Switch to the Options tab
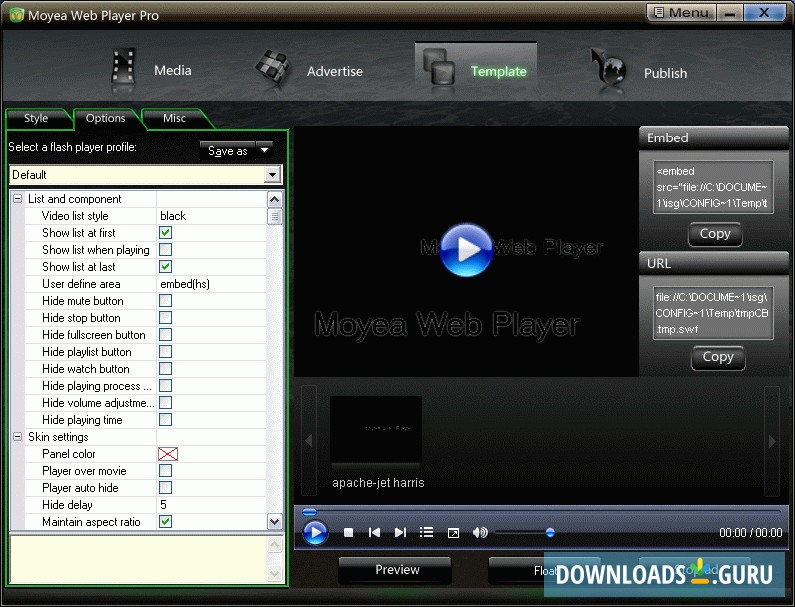795x607 pixels. pos(105,118)
